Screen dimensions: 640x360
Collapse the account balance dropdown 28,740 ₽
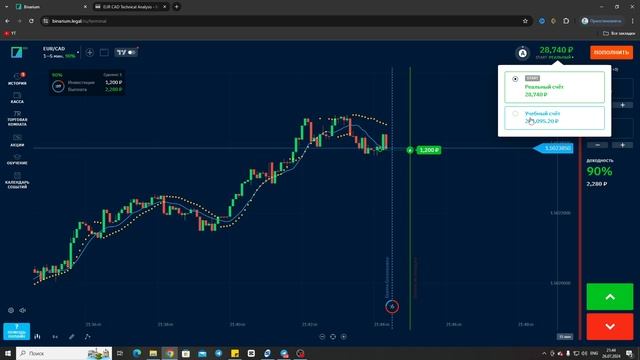[x=556, y=52]
